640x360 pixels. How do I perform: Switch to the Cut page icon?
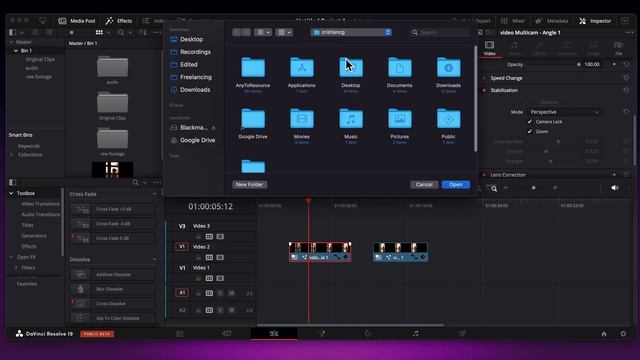click(x=227, y=333)
